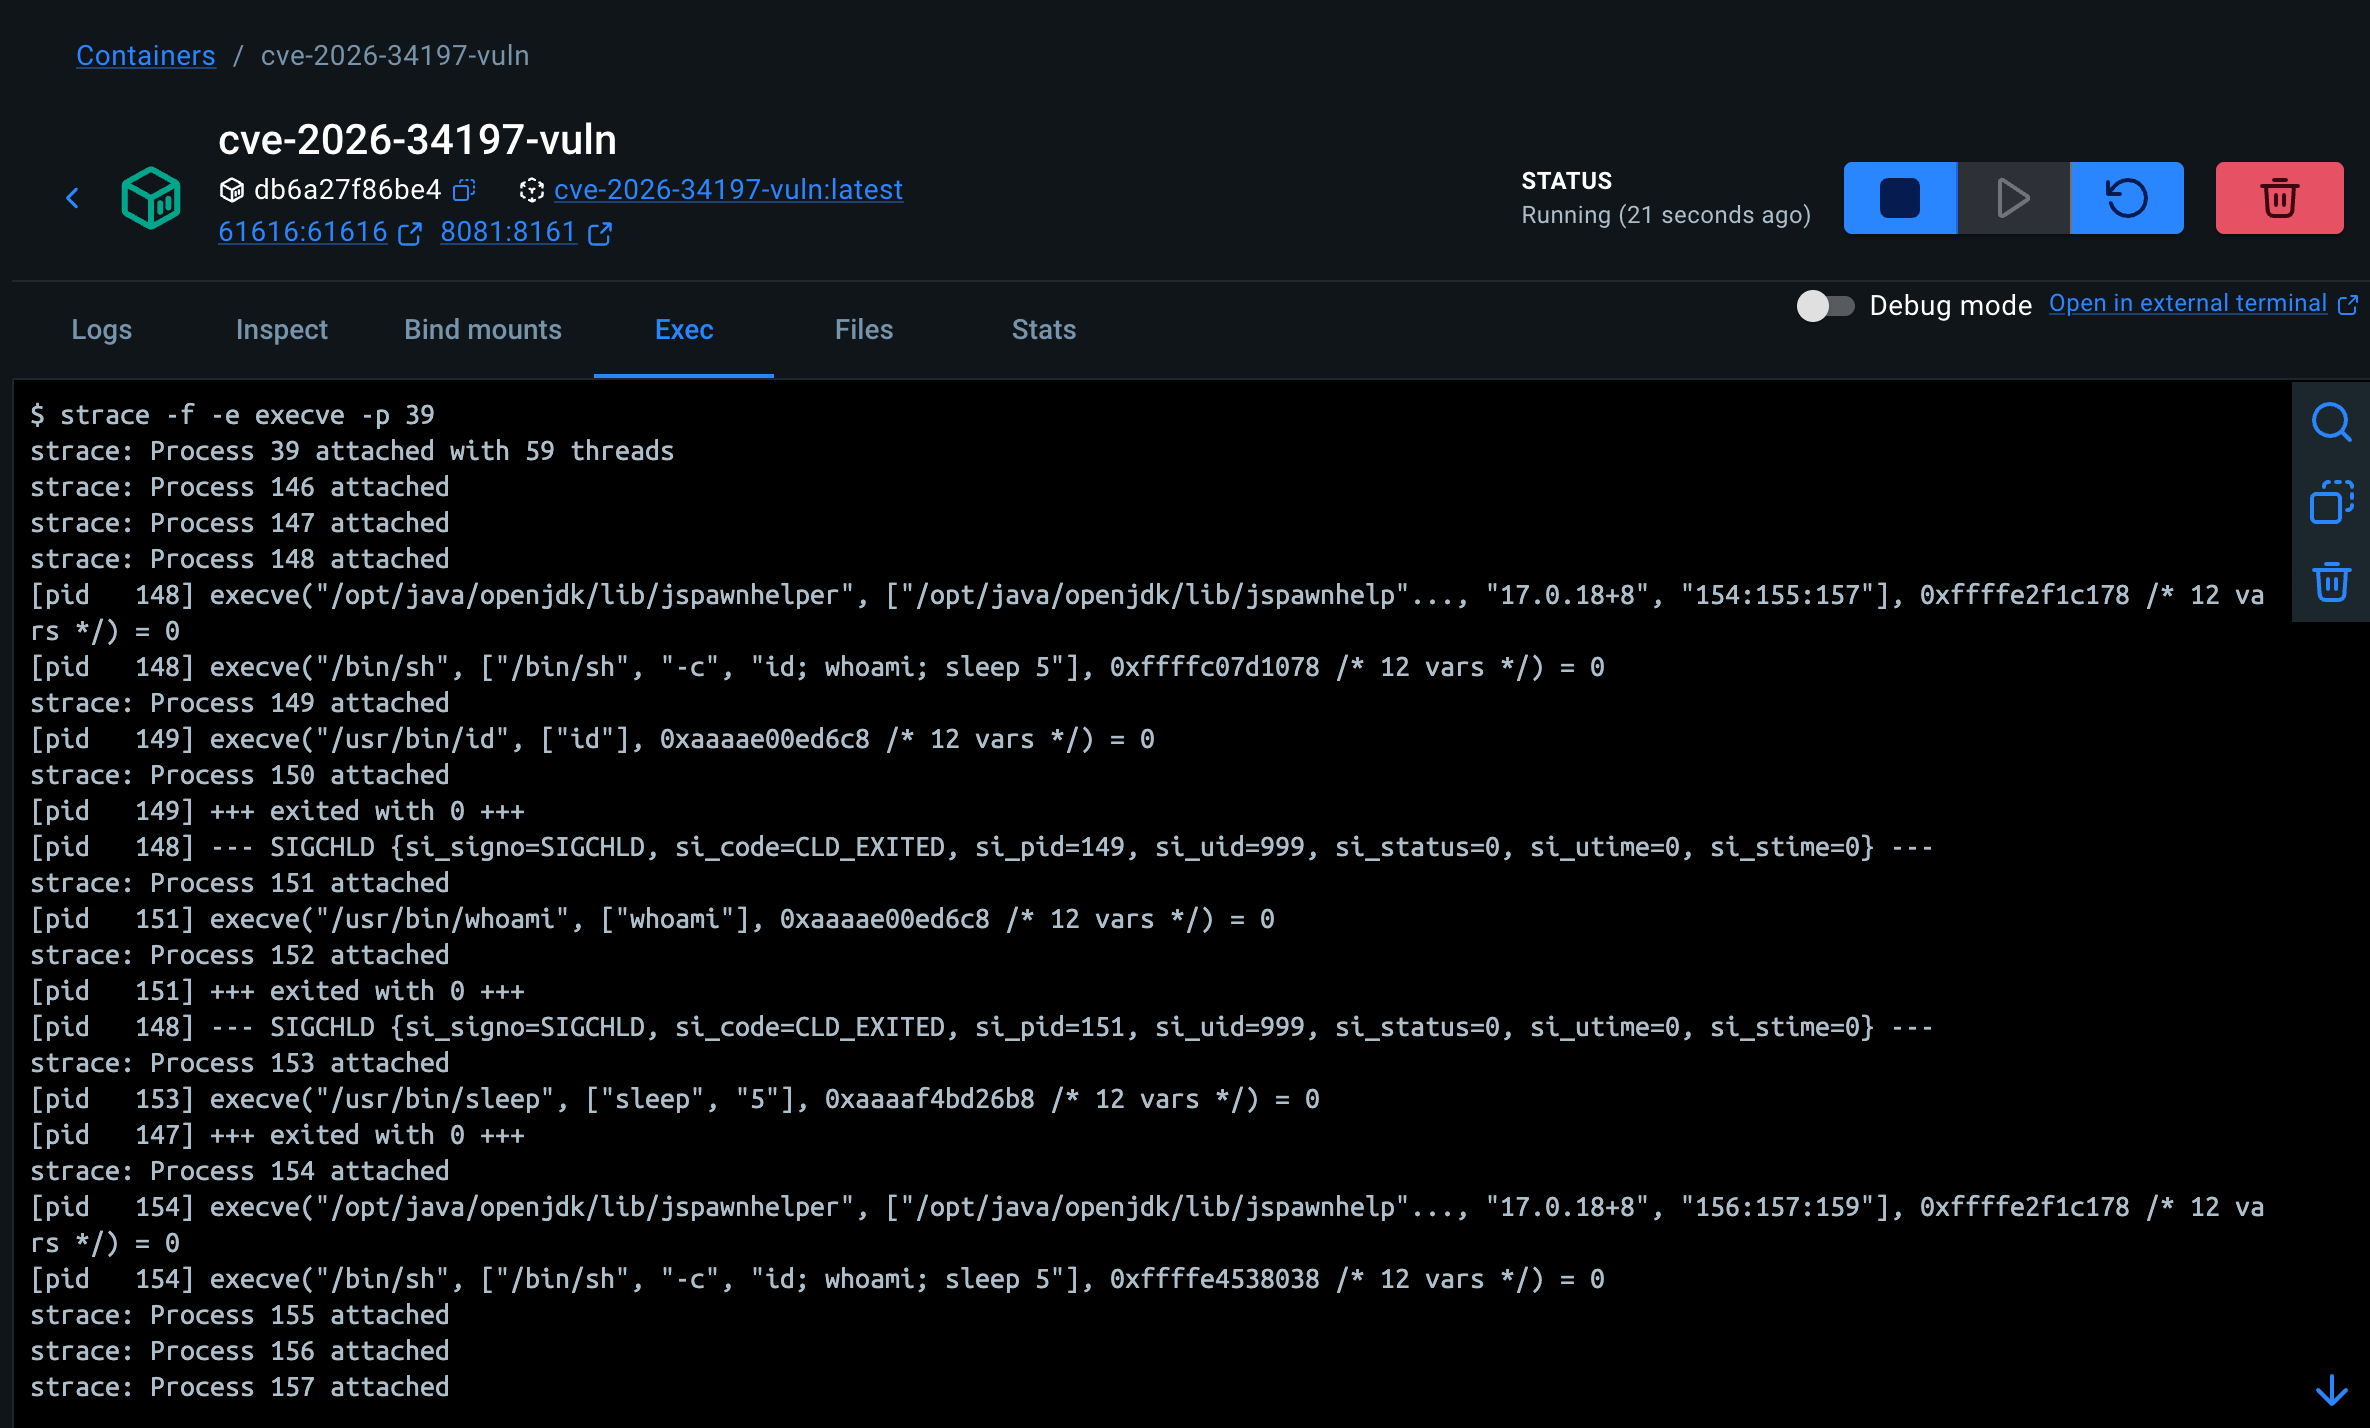Click the breadcrumb text cve-2026-34197-vuln
2370x1428 pixels.
tap(395, 55)
